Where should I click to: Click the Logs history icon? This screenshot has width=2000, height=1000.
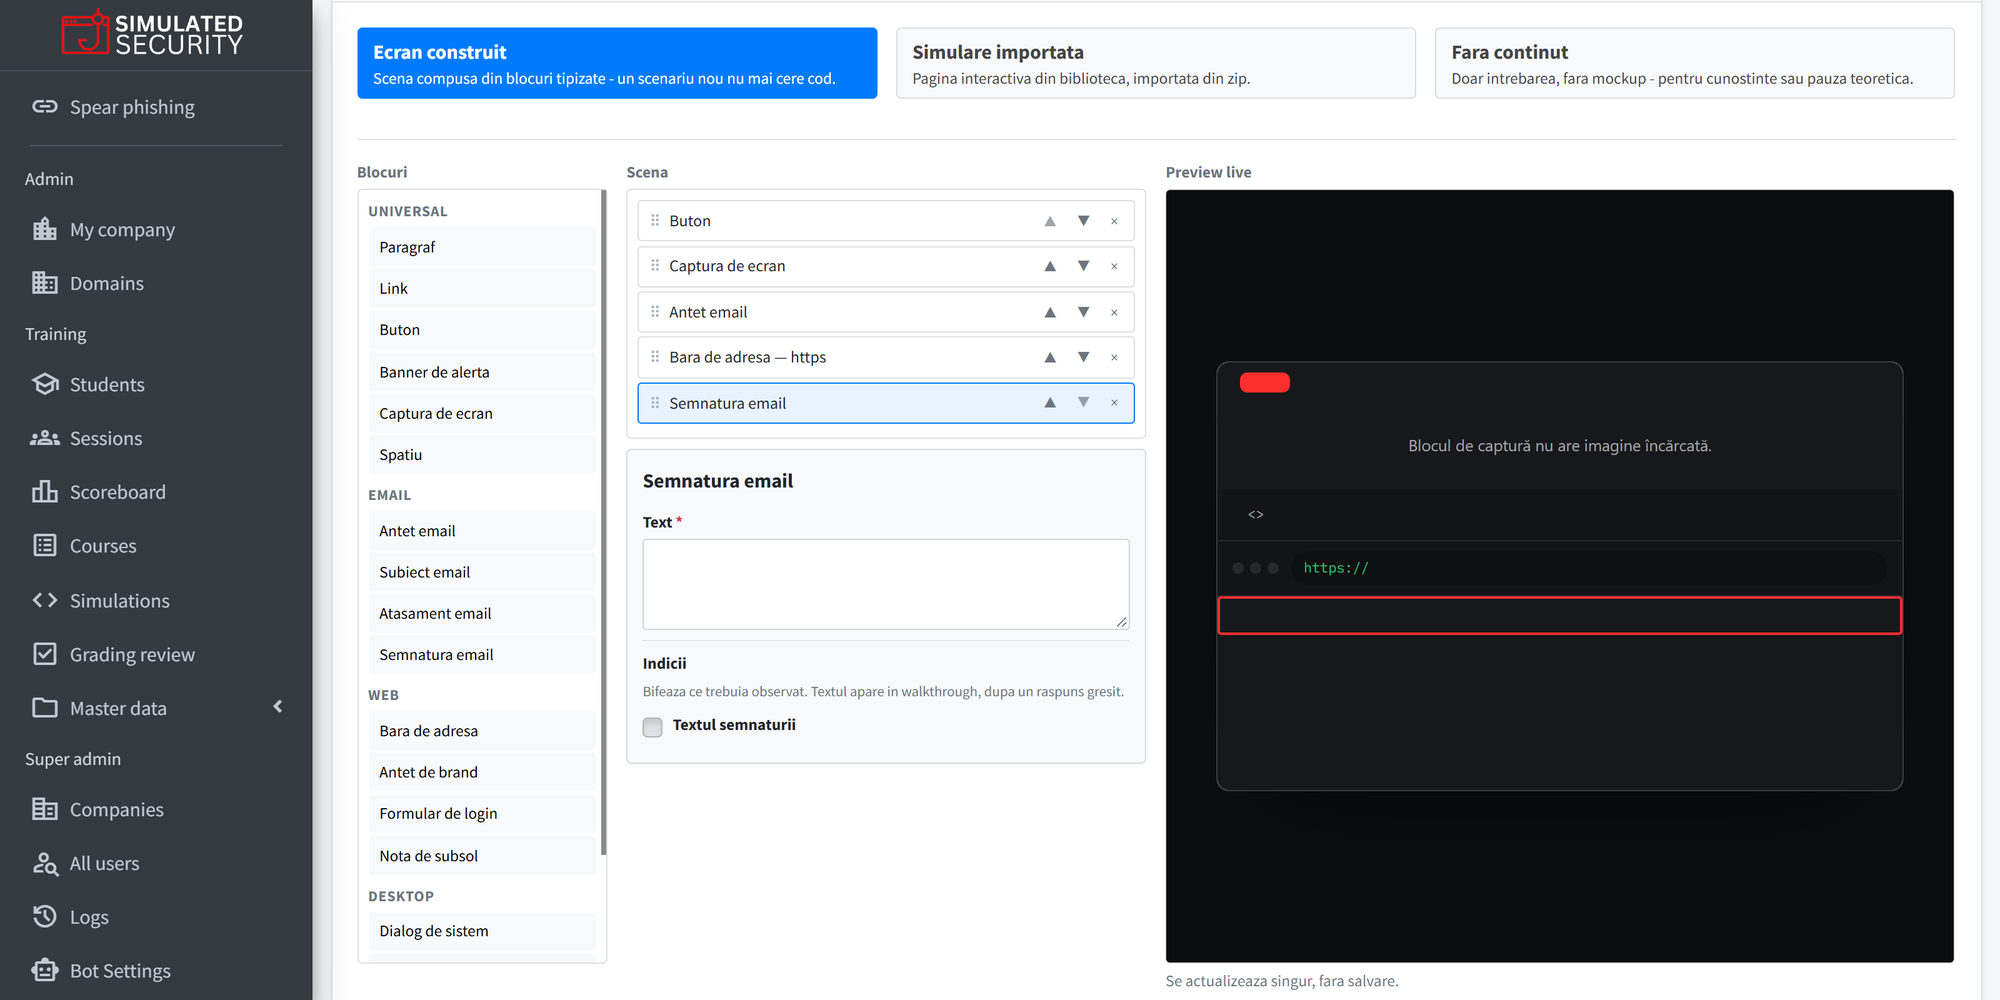point(45,916)
